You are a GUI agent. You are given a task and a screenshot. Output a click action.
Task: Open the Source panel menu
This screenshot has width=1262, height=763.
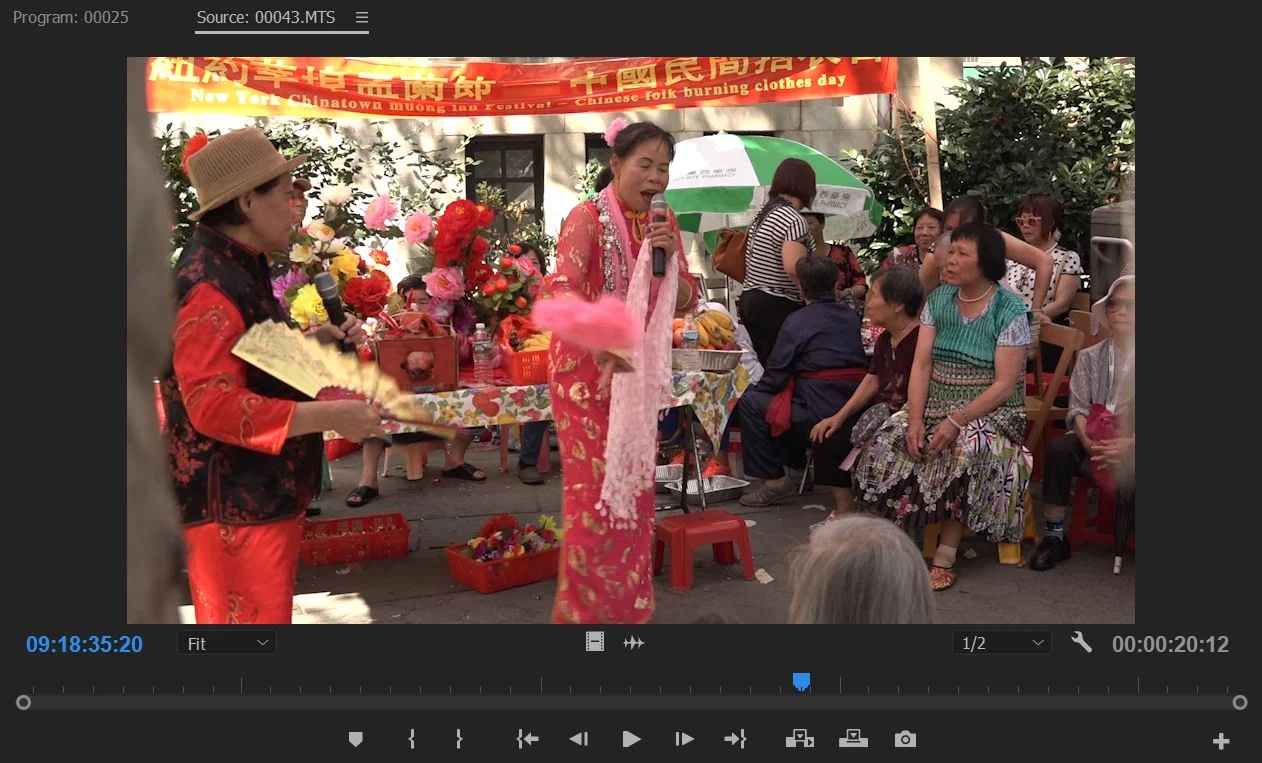tap(361, 17)
